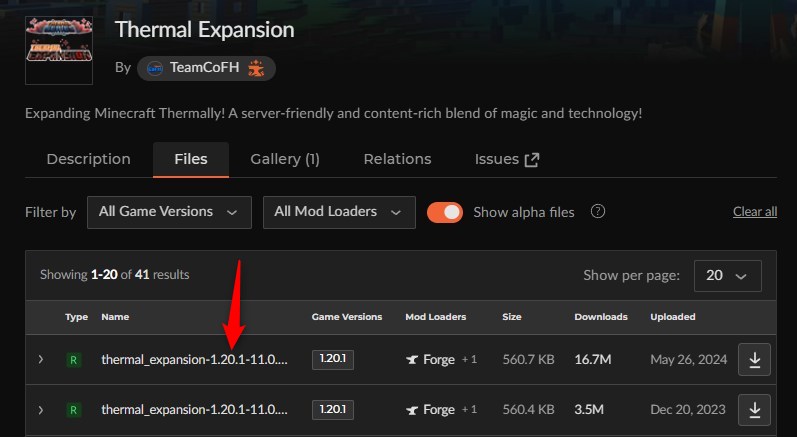Show the +1 extra mod loaders in the 3.5M row
Viewport: 797px width, 437px height.
(469, 410)
